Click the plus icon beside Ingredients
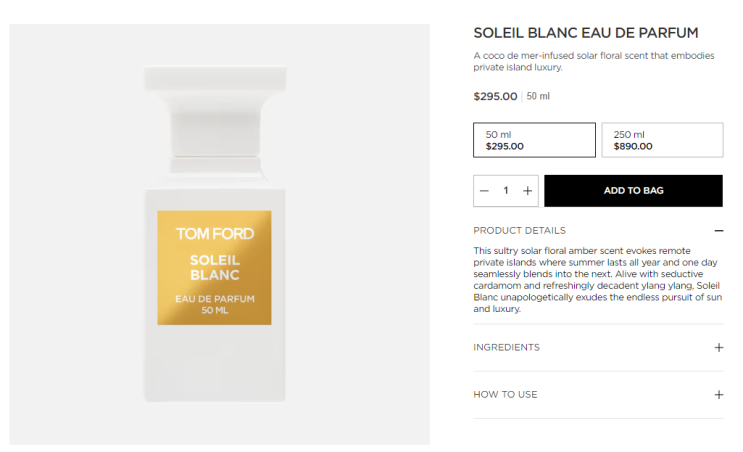This screenshot has height=452, width=743. tap(718, 348)
